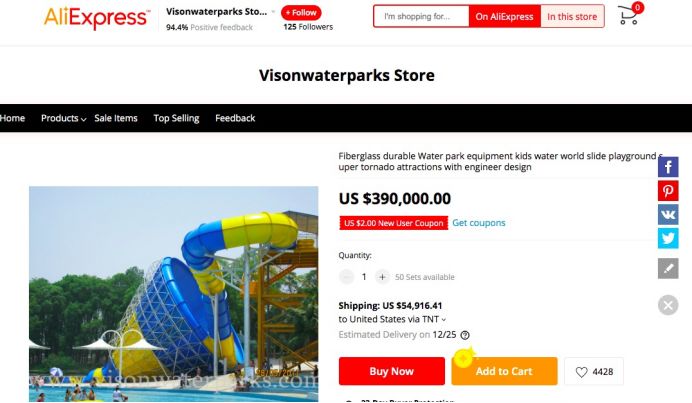Screen dimensions: 692x403
Task: Share product on Pinterest
Action: tap(668, 191)
